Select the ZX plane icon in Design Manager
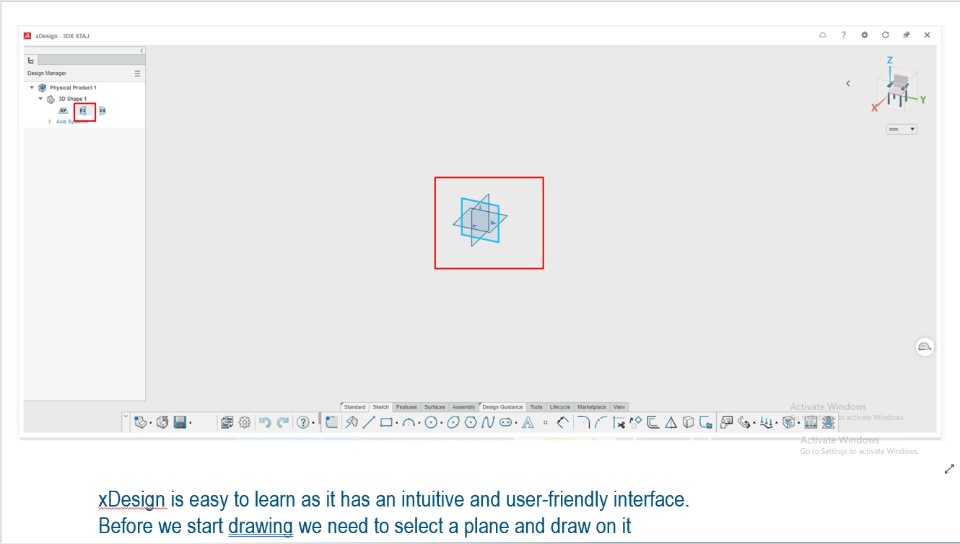 [102, 111]
